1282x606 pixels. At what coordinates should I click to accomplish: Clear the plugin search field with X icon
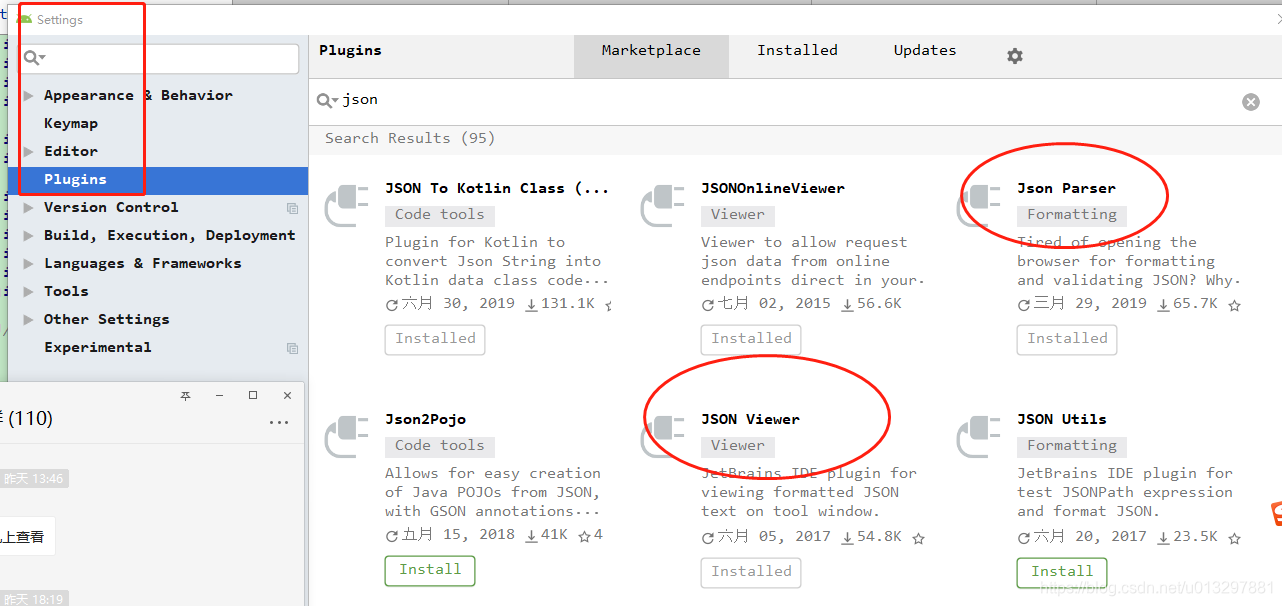(1251, 101)
